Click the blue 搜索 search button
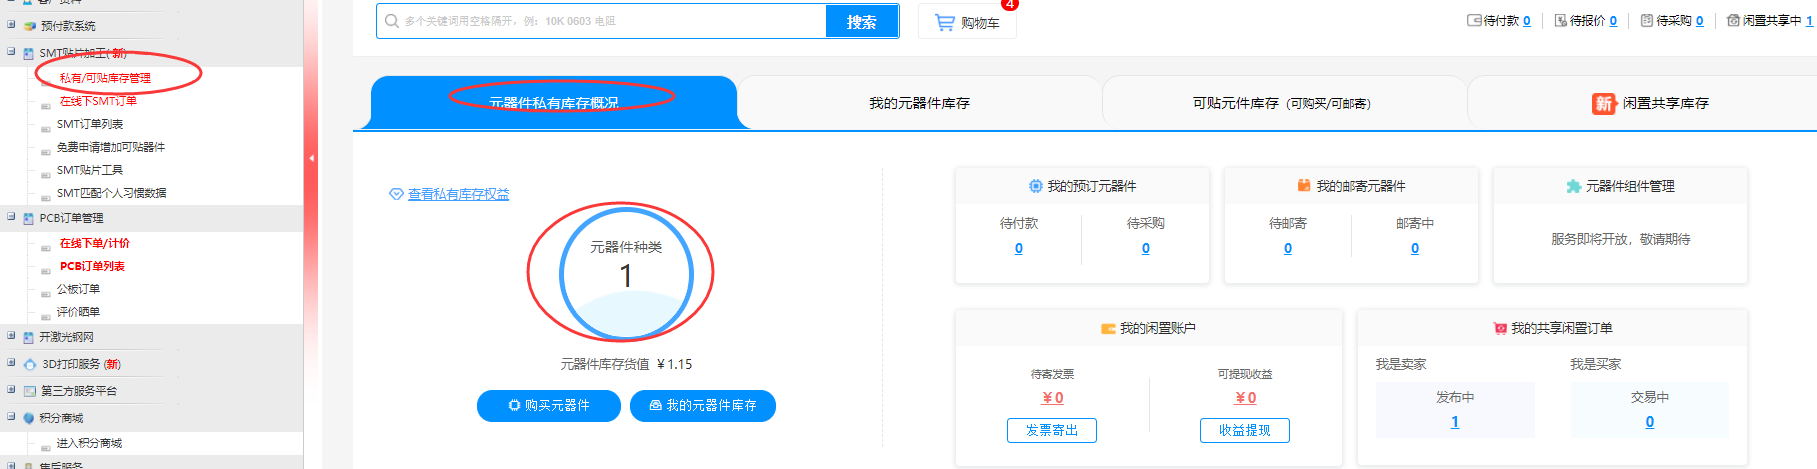 pyautogui.click(x=861, y=21)
